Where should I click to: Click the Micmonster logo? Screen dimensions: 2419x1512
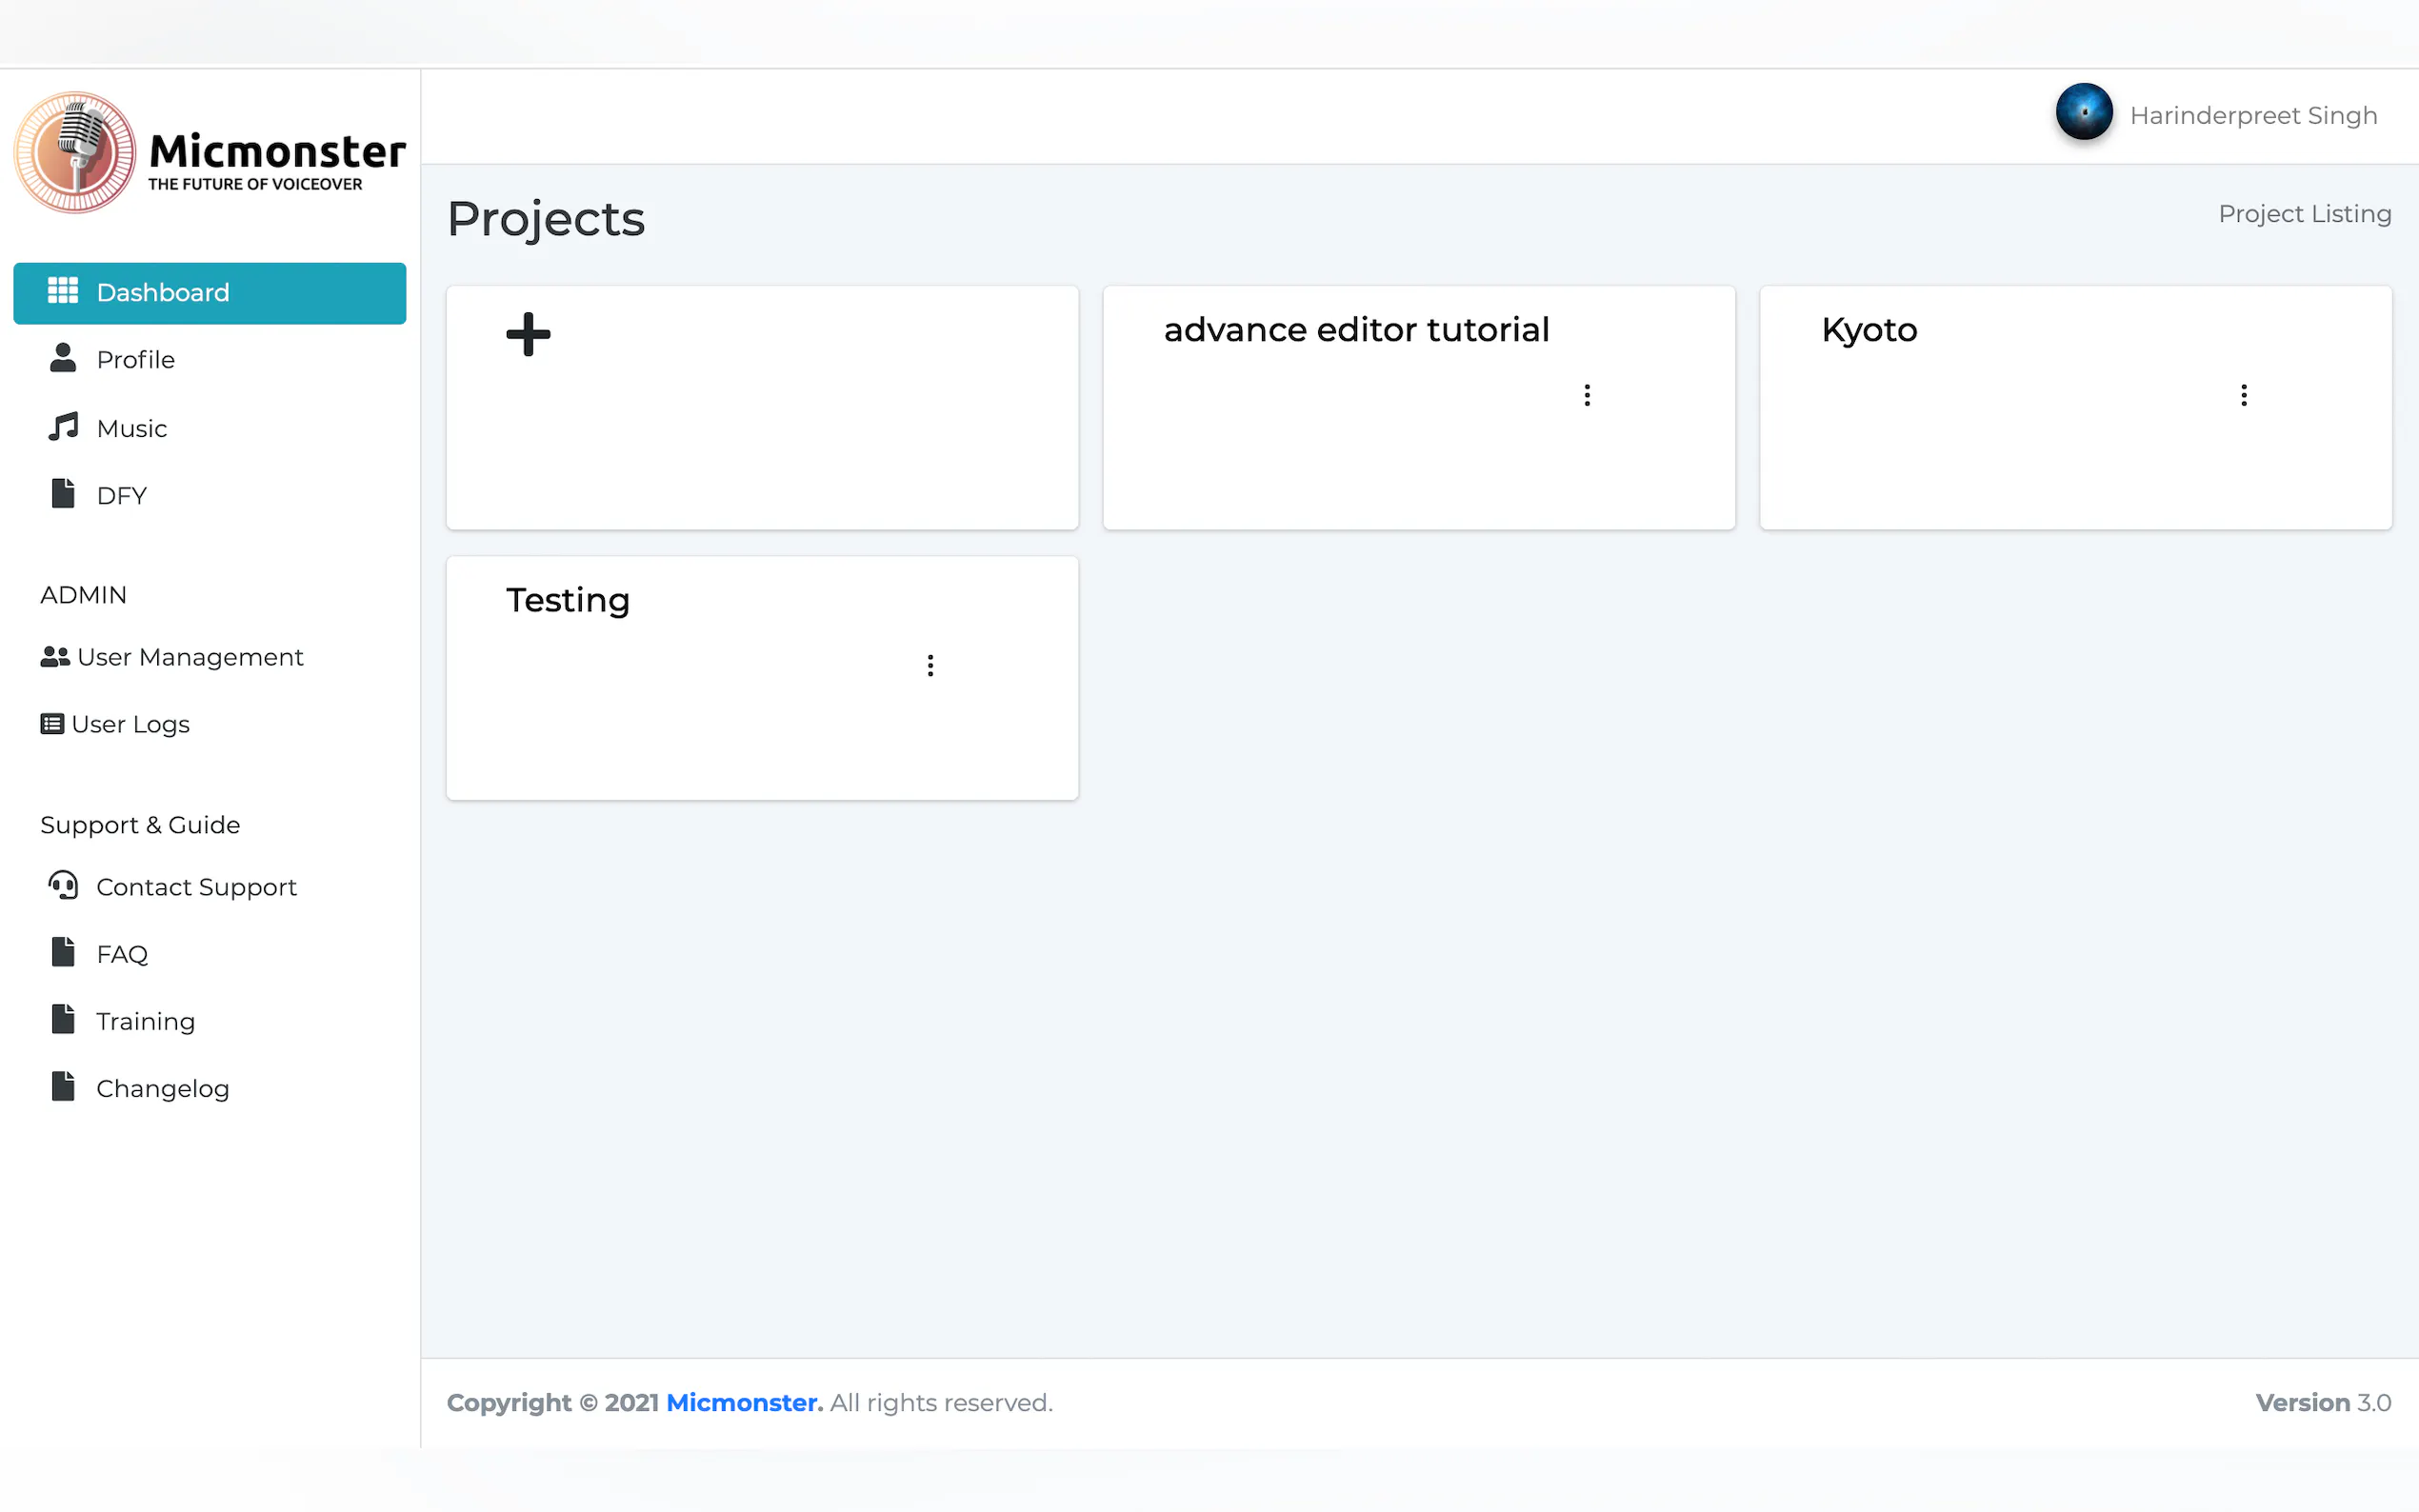tap(209, 153)
